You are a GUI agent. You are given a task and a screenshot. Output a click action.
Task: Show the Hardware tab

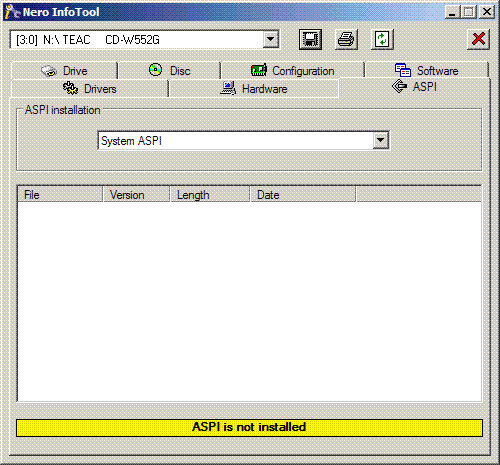click(254, 89)
